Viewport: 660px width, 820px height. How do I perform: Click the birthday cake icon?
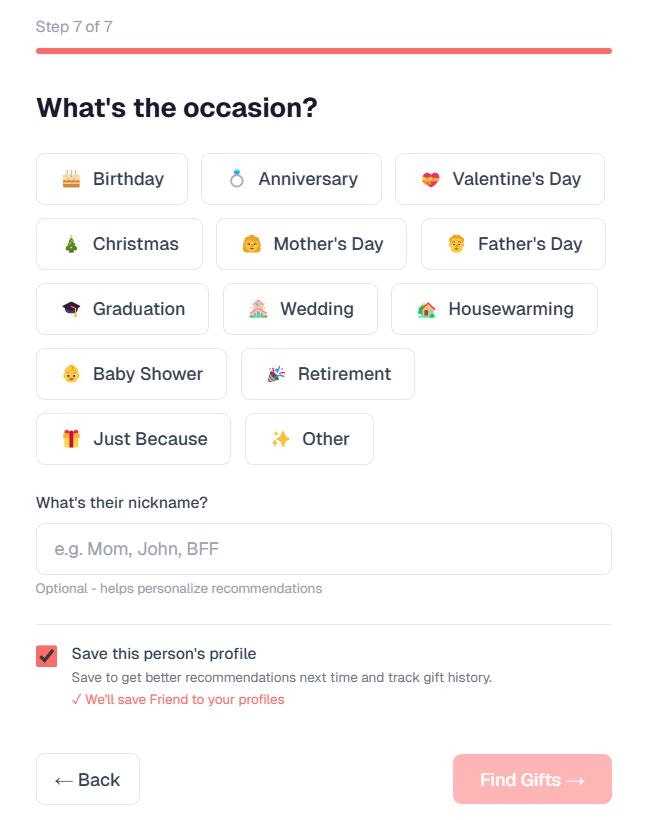tap(70, 179)
